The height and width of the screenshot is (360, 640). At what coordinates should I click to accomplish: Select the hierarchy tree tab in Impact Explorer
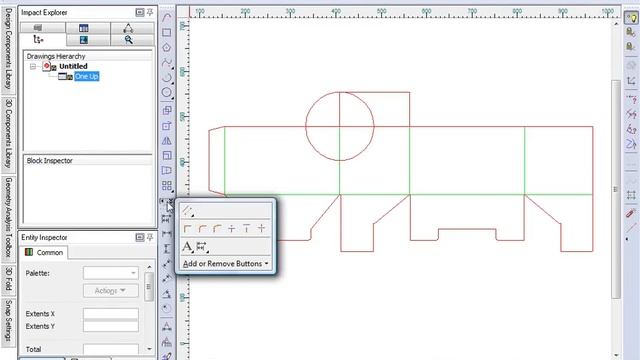click(x=42, y=40)
